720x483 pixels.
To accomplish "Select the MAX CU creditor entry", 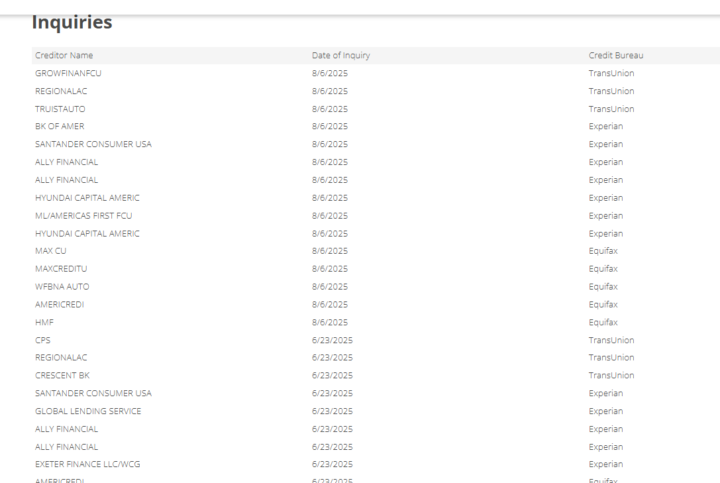I will pyautogui.click(x=51, y=251).
